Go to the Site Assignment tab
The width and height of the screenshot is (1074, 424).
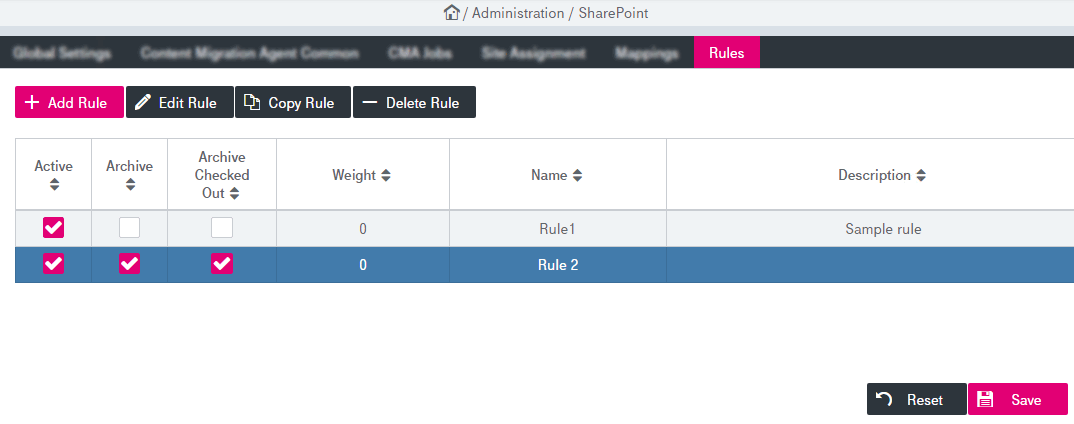533,53
